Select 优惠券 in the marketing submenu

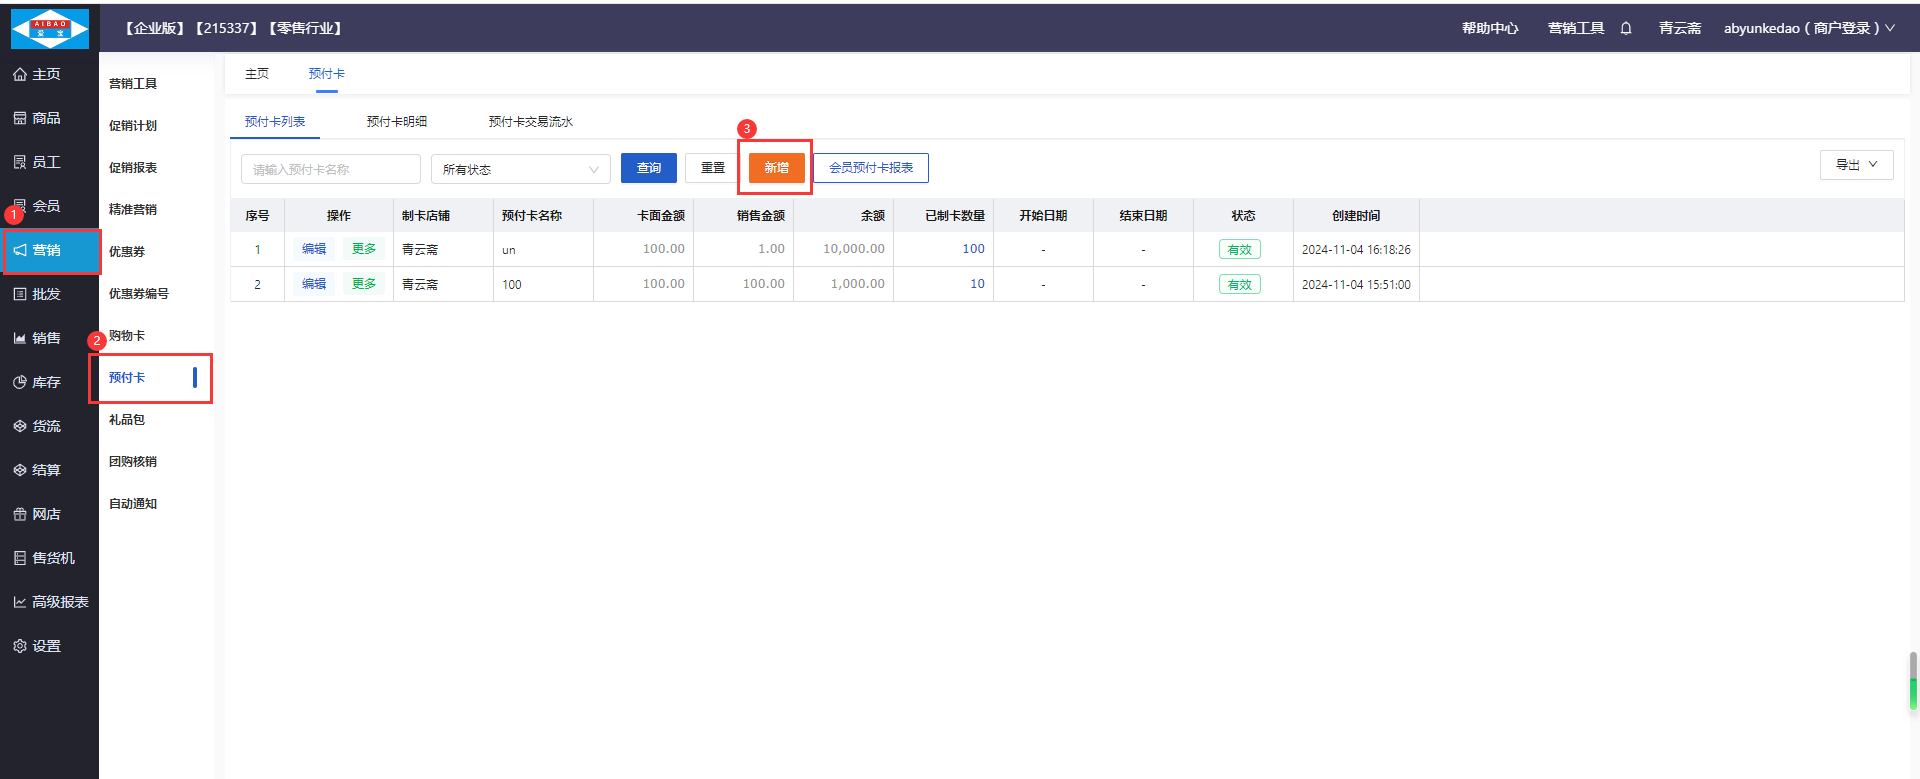point(127,252)
